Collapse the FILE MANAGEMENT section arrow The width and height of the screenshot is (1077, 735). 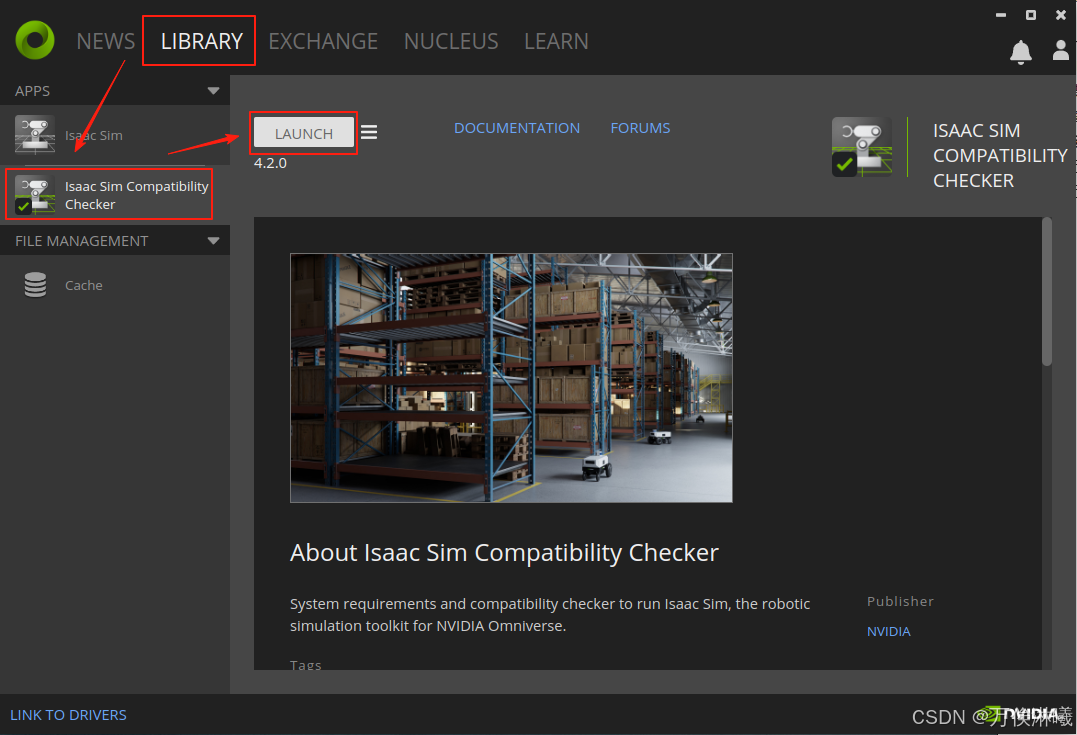click(x=213, y=241)
